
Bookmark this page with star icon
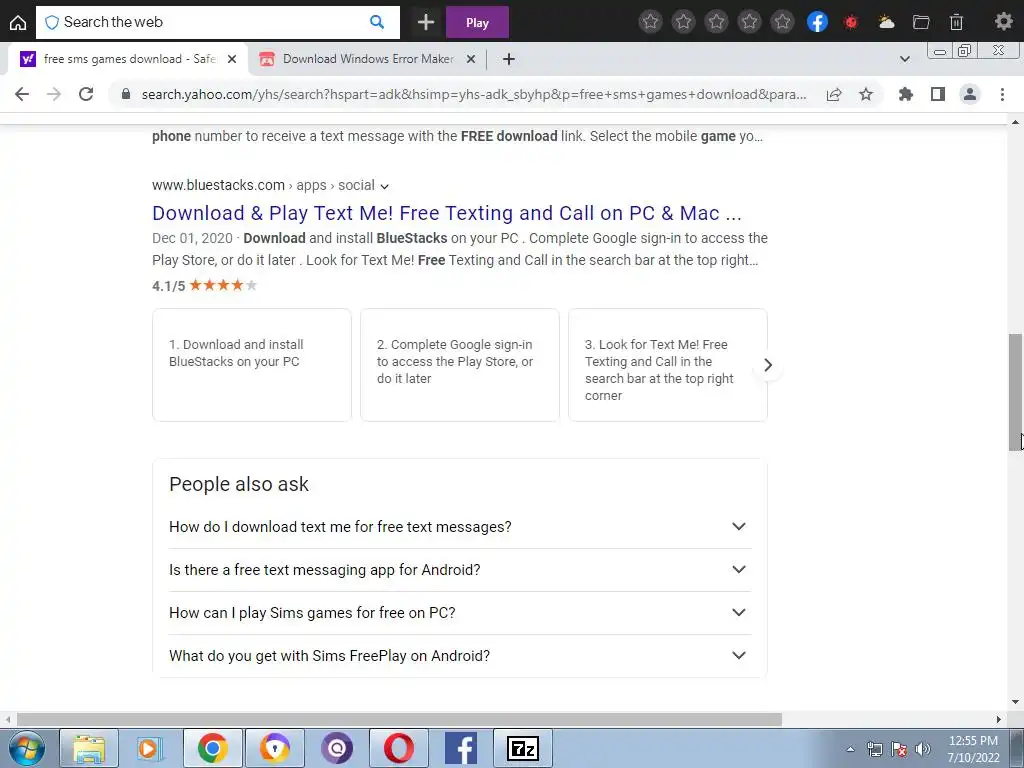point(866,95)
